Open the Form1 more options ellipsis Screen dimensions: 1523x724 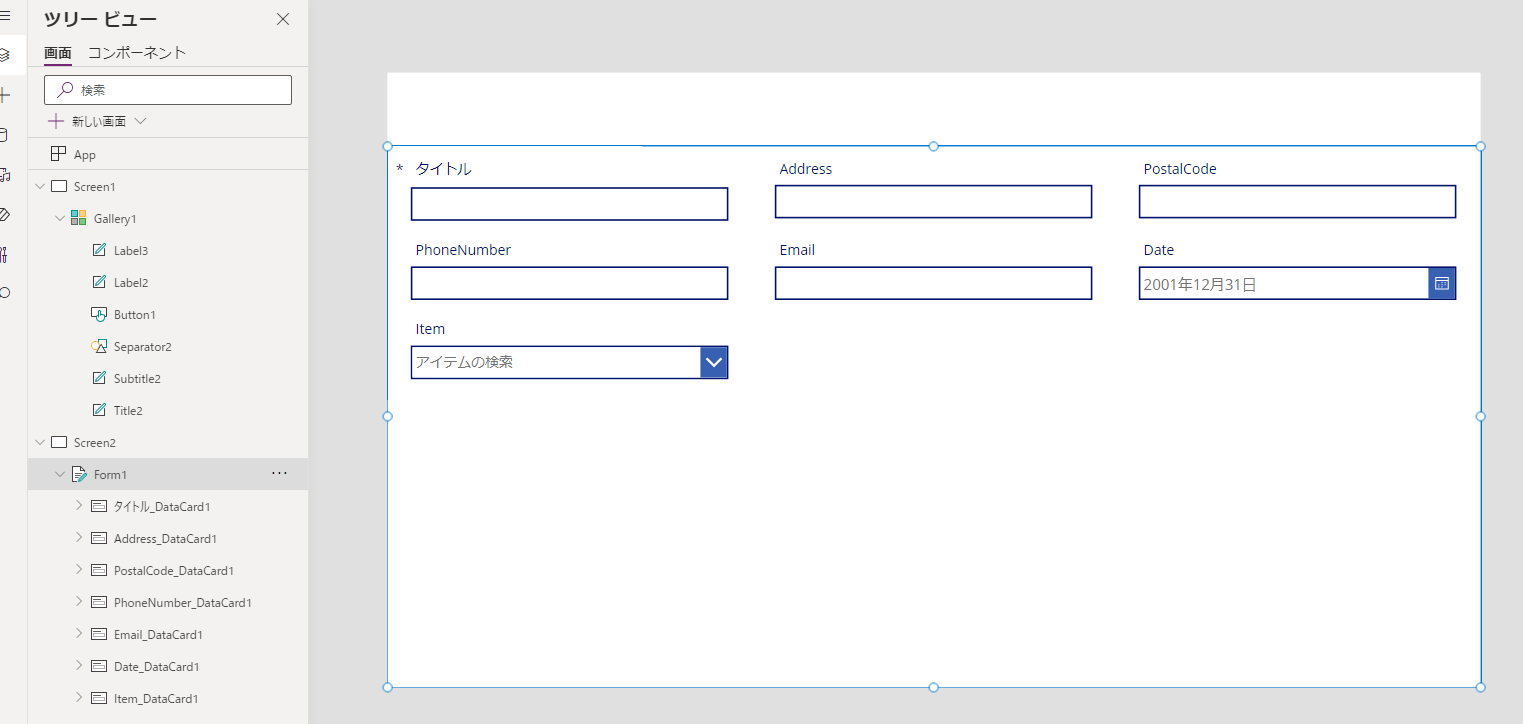(x=279, y=474)
